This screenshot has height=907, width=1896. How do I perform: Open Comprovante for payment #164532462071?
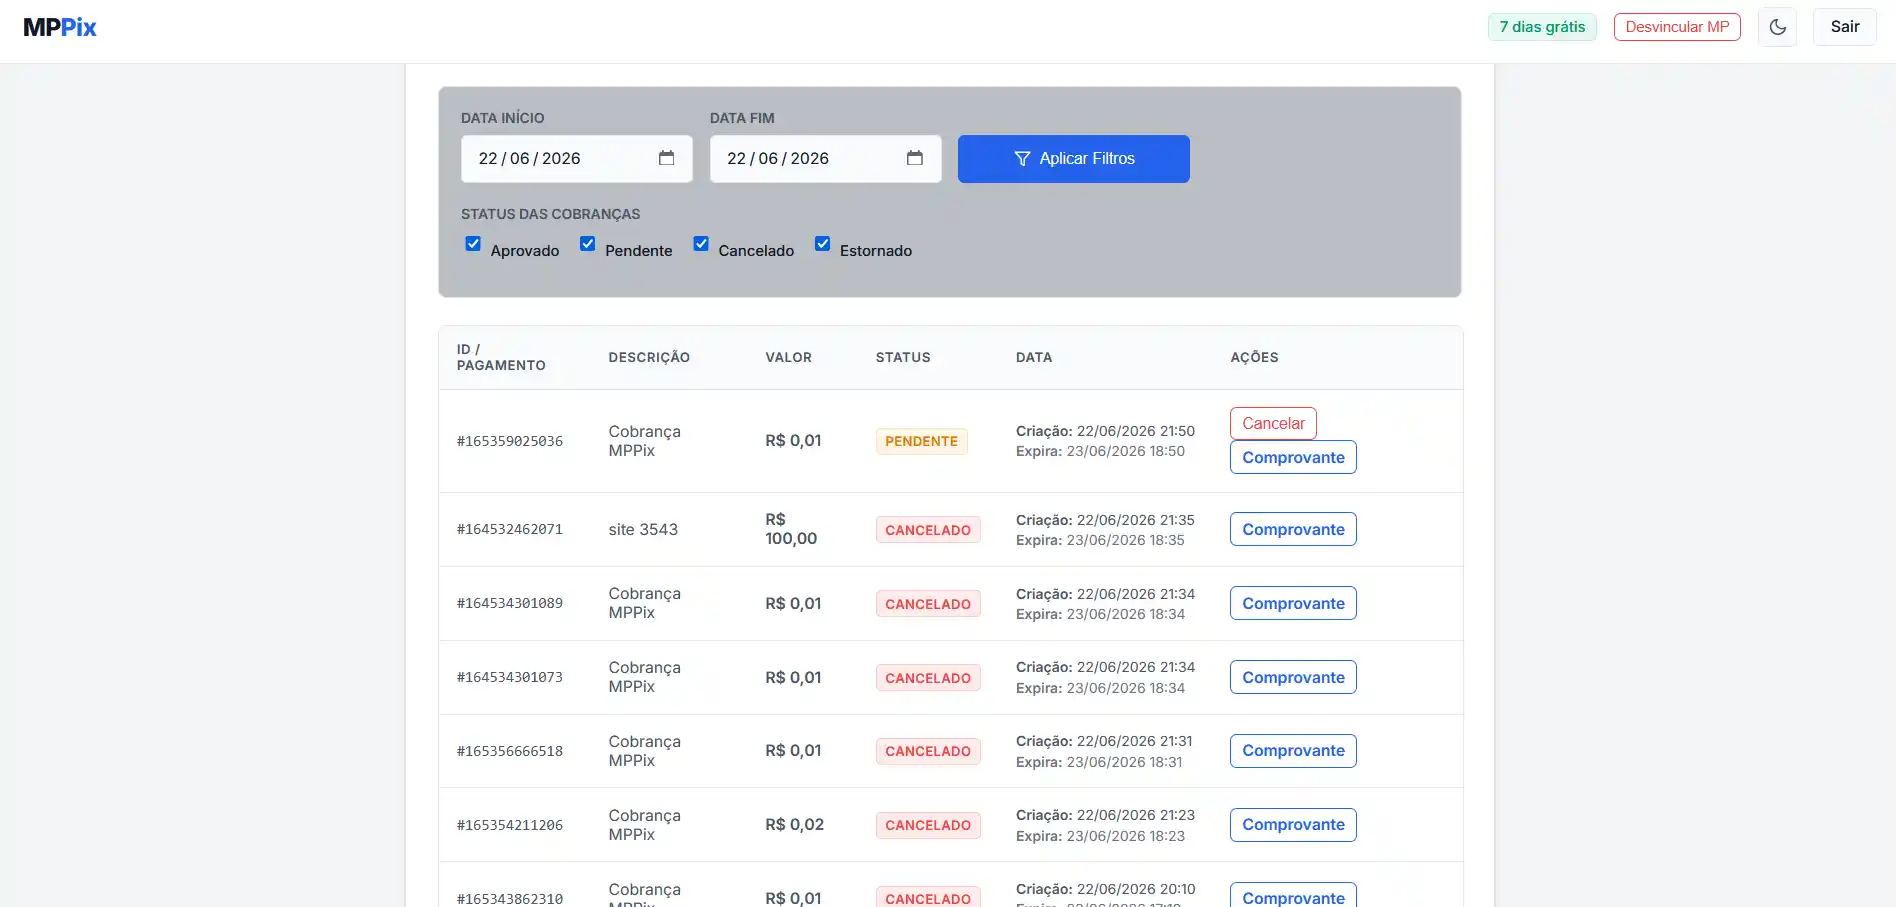(x=1293, y=529)
